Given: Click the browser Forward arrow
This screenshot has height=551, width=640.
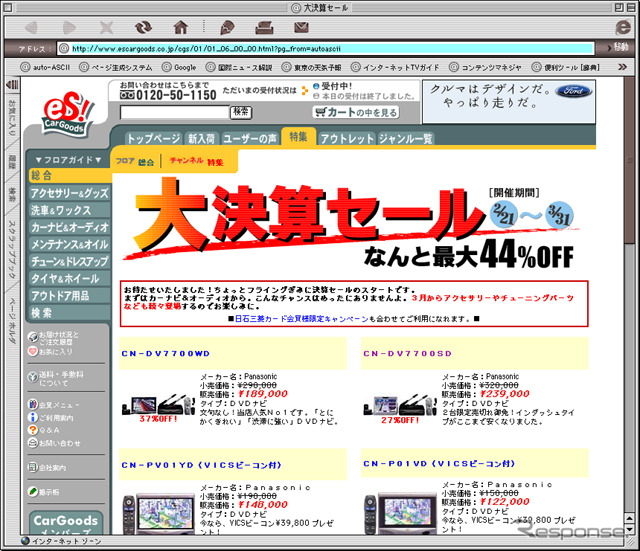Looking at the screenshot, I should [x=69, y=28].
